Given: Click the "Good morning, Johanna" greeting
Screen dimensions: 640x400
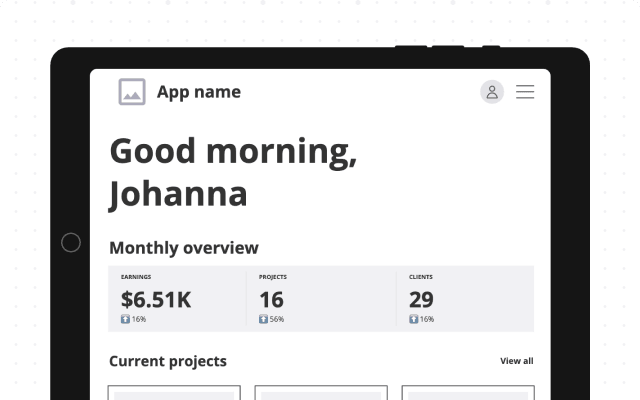Looking at the screenshot, I should [232, 172].
